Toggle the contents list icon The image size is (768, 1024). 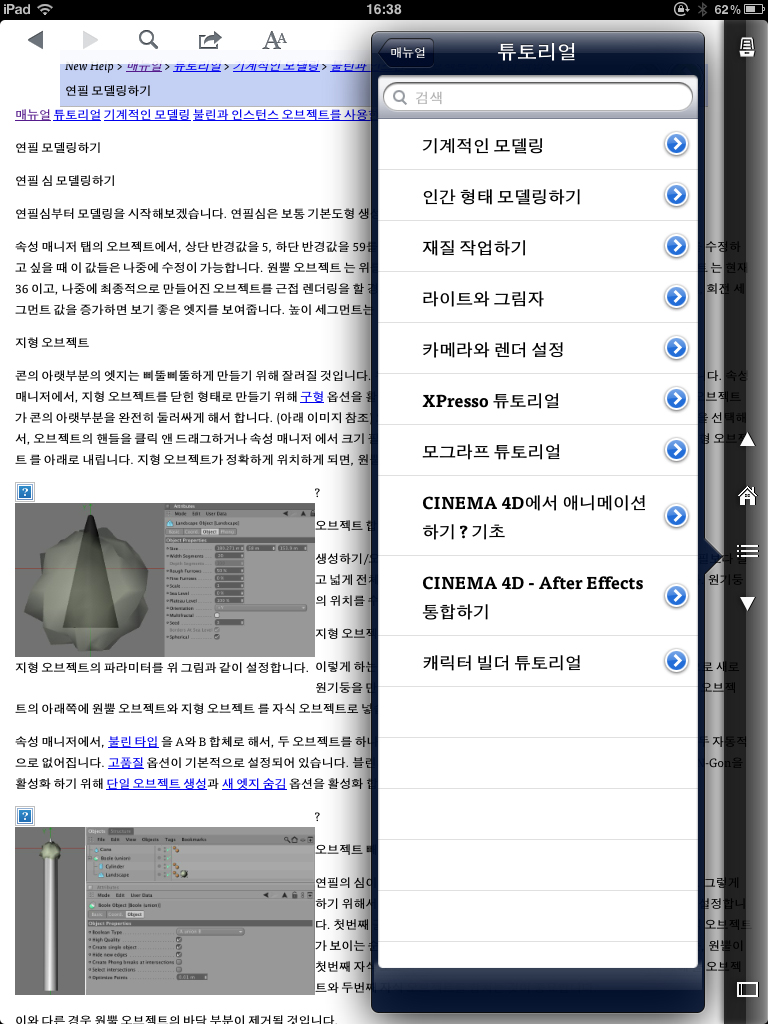[747, 551]
